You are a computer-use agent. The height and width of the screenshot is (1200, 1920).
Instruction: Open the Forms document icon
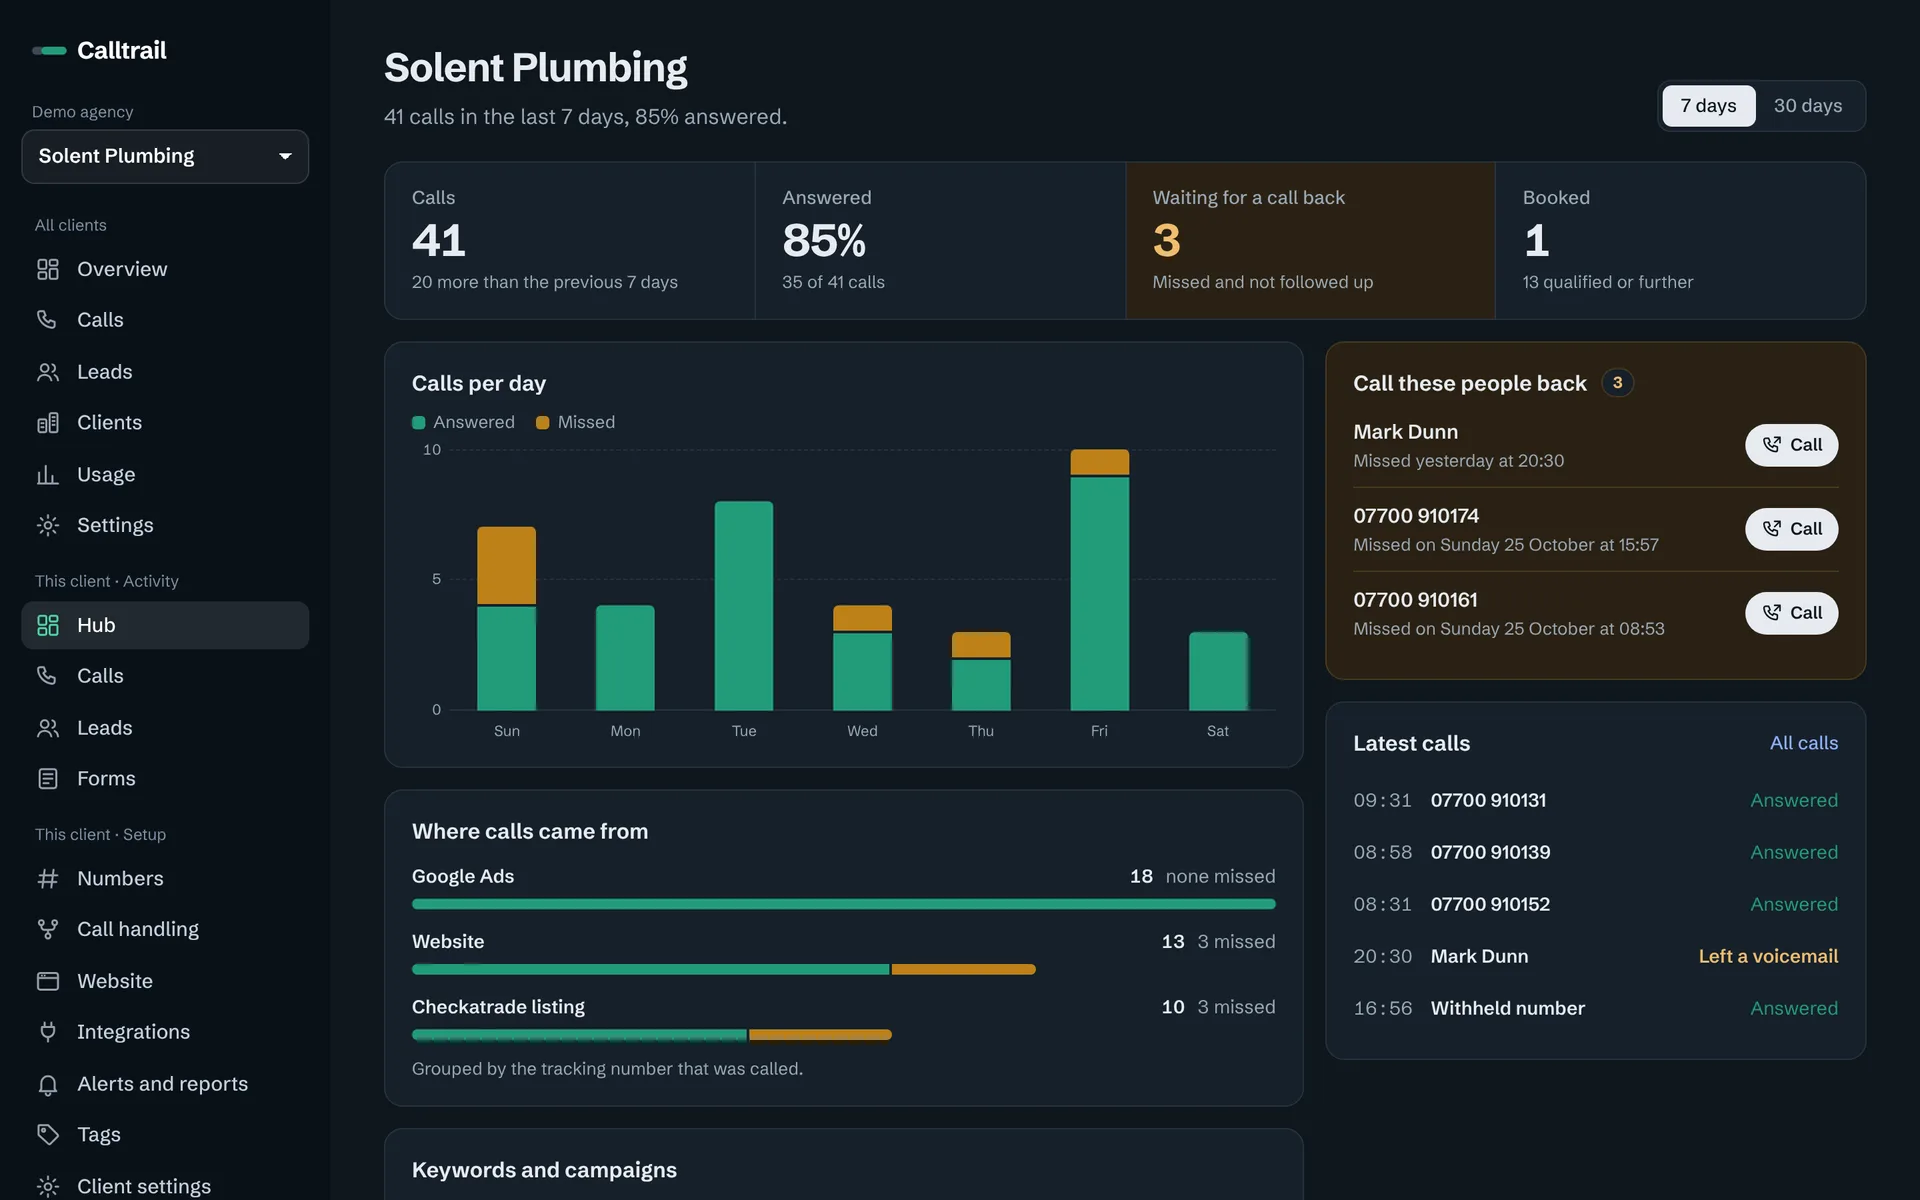(x=48, y=779)
